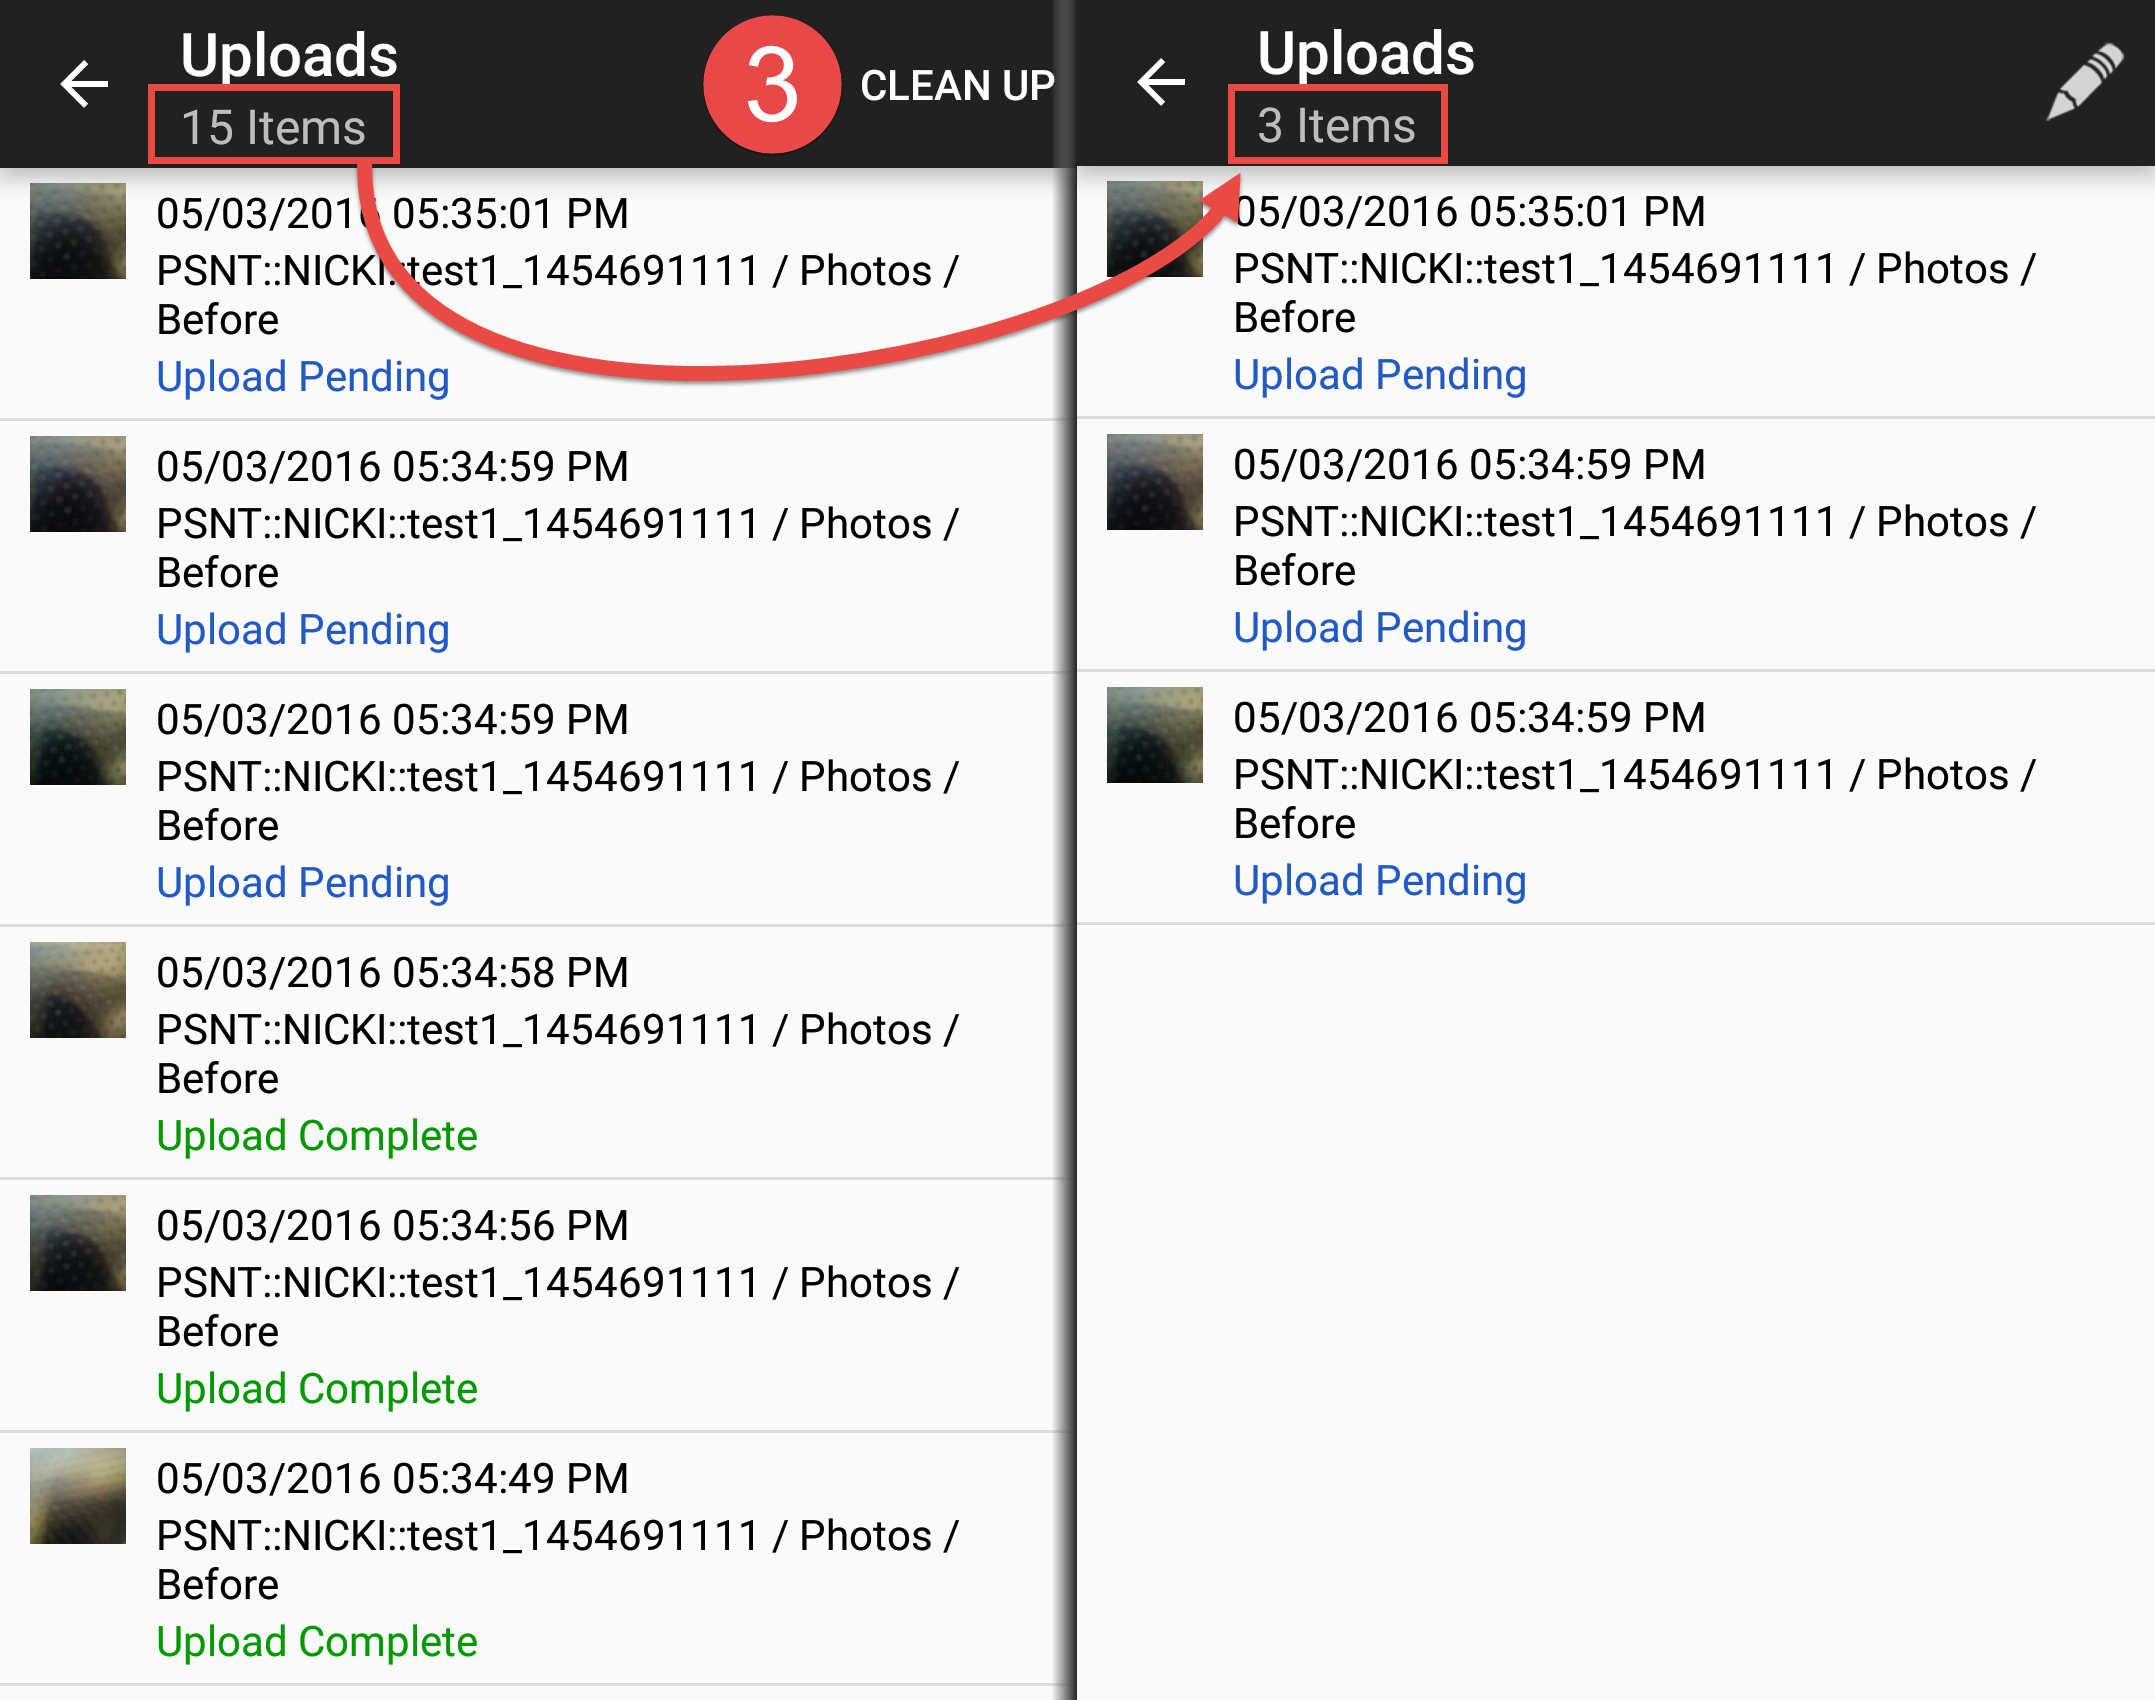Open left thumbnail of 05:34:58 PM upload
This screenshot has height=1700, width=2155.
coord(78,990)
